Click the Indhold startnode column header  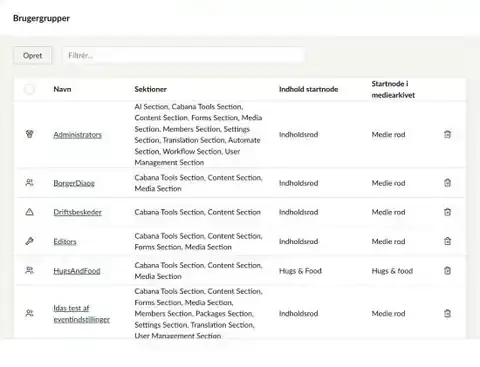tap(308, 89)
